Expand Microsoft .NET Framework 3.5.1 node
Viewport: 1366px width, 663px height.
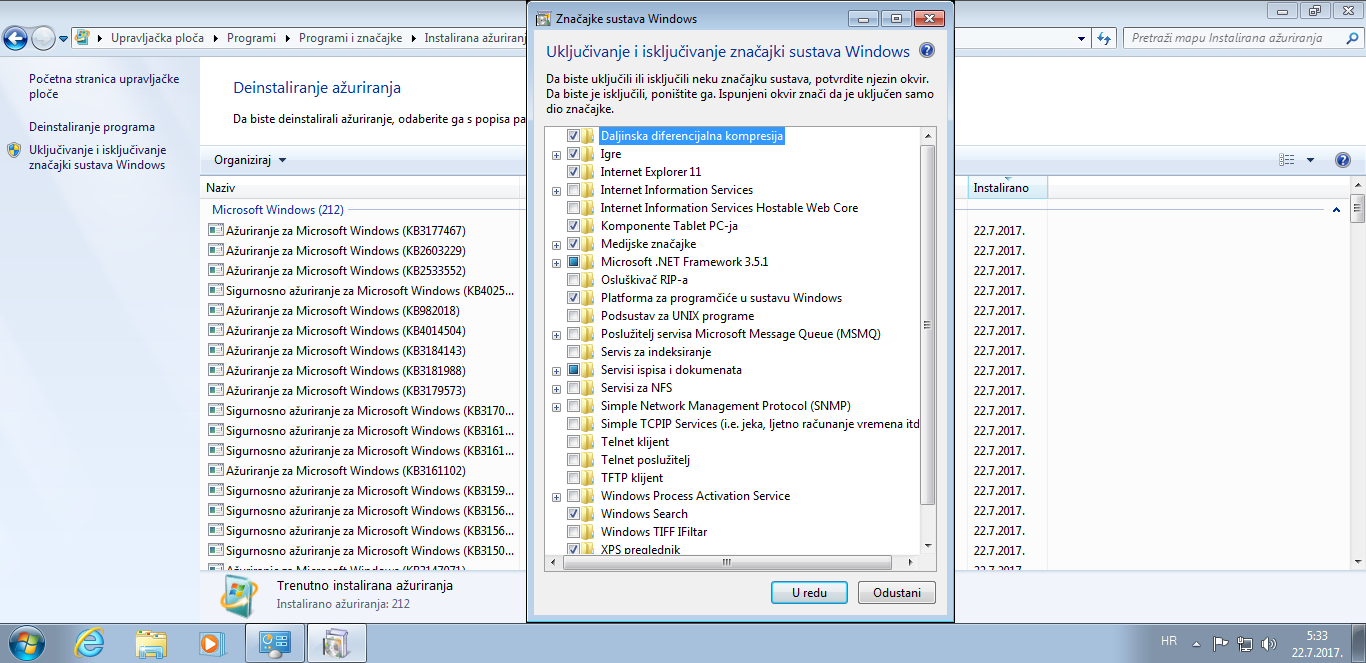pyautogui.click(x=556, y=263)
